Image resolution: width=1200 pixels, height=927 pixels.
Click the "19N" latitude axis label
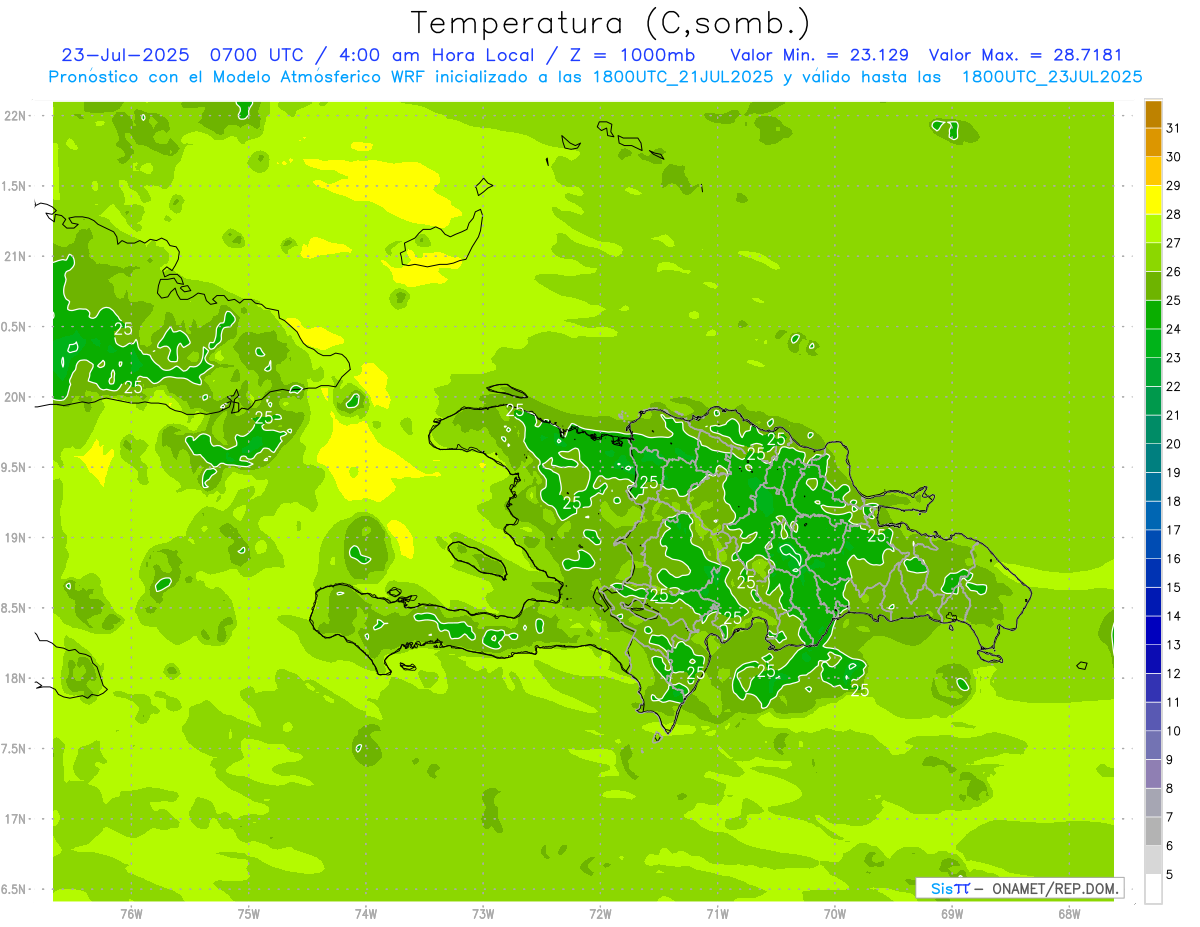[x=15, y=538]
